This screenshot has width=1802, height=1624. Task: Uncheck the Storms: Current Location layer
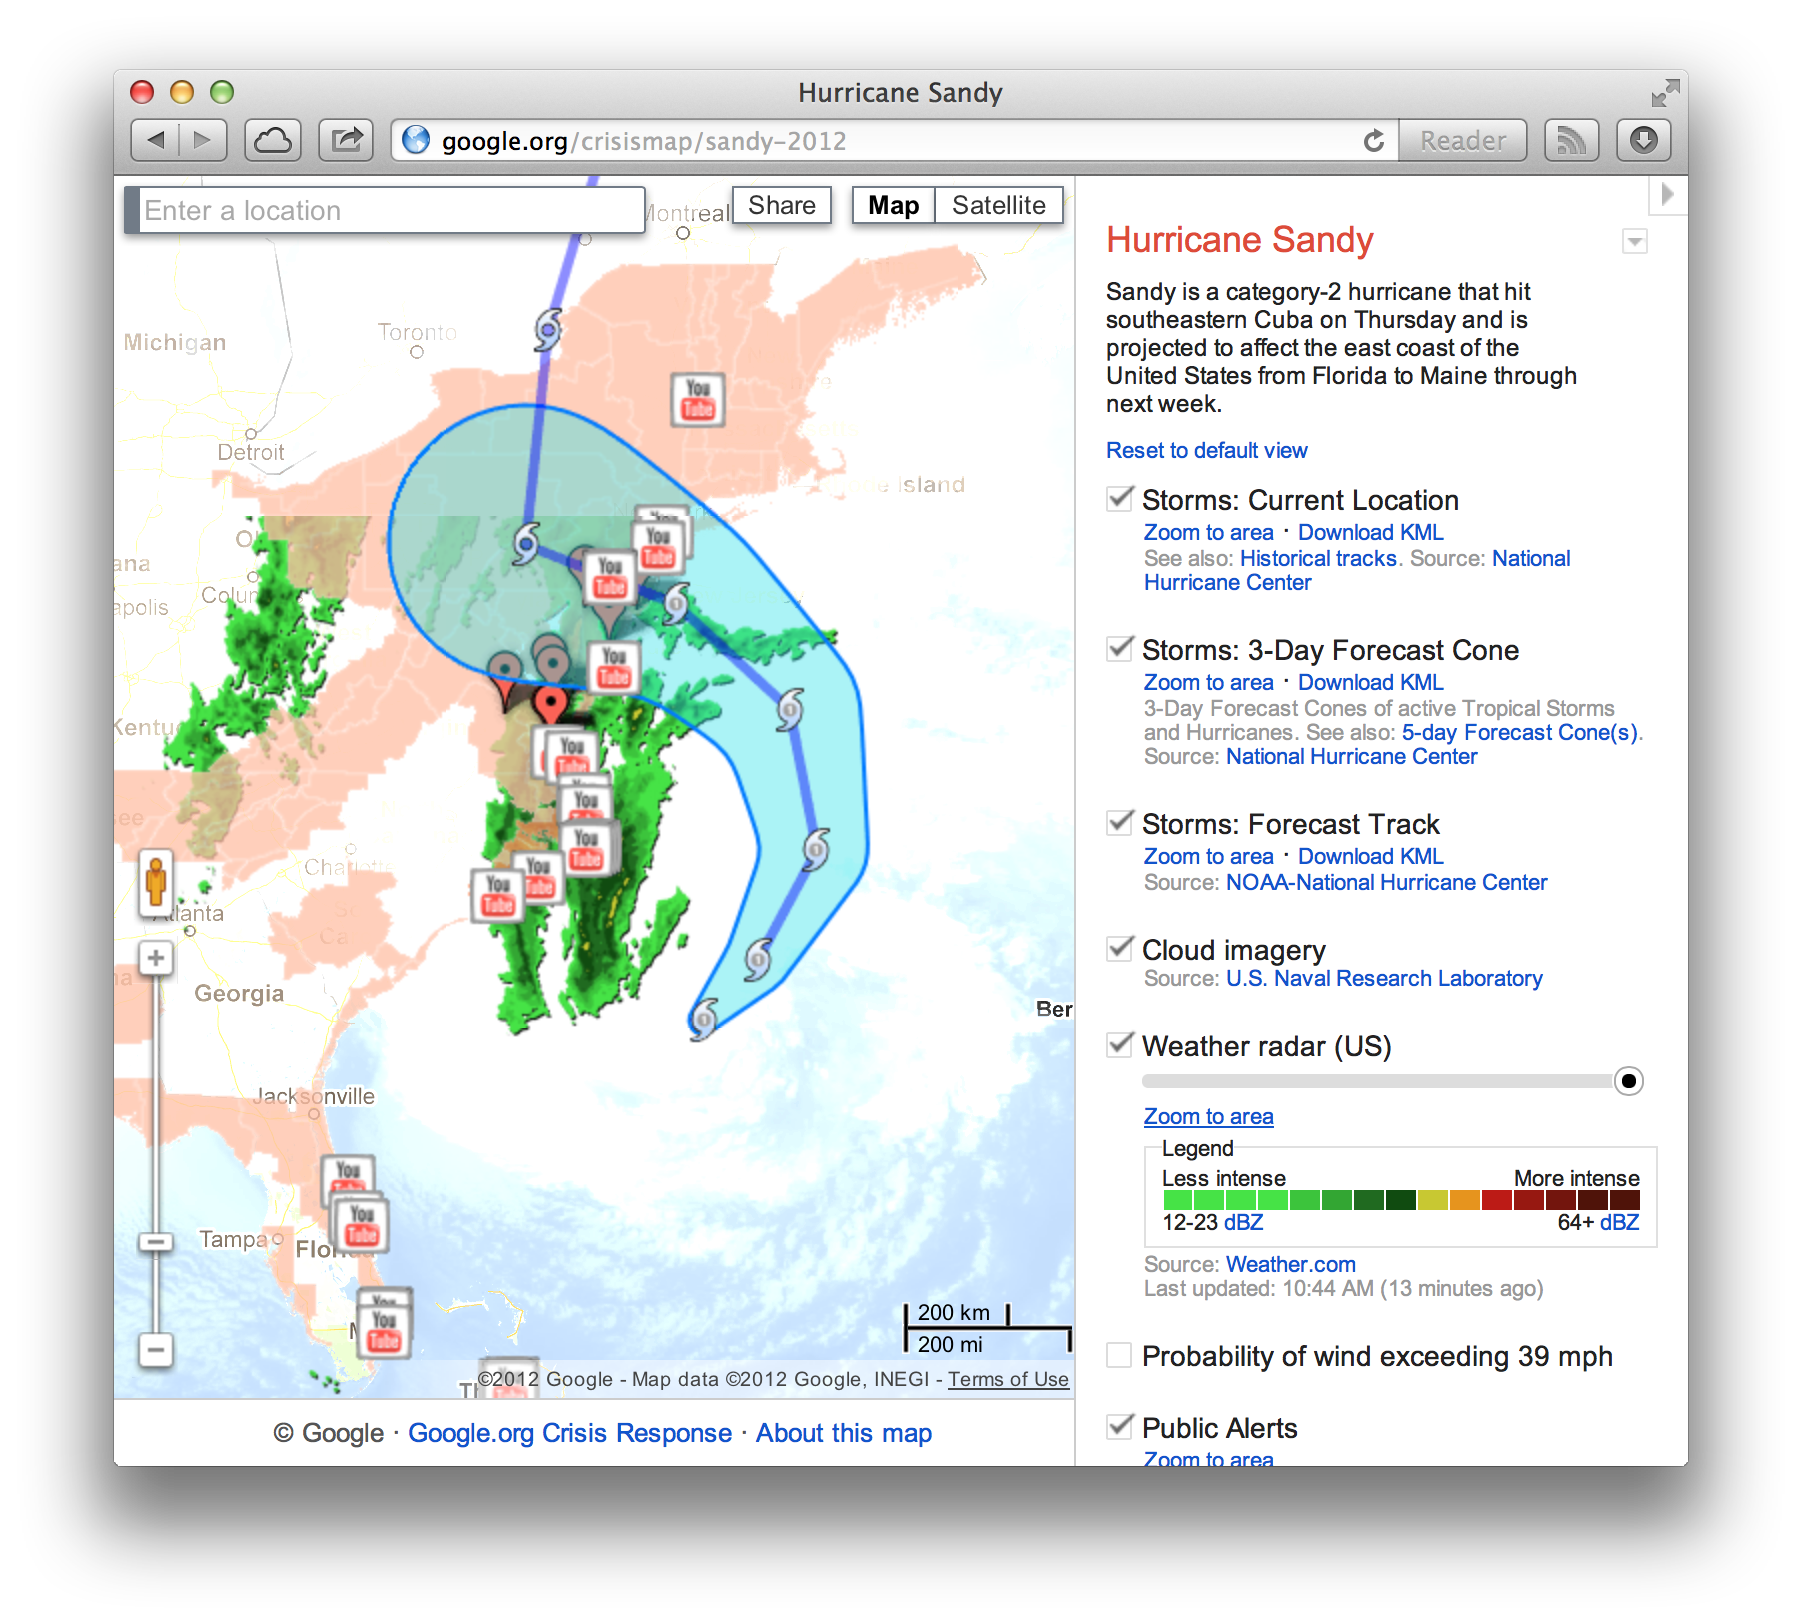[1120, 499]
